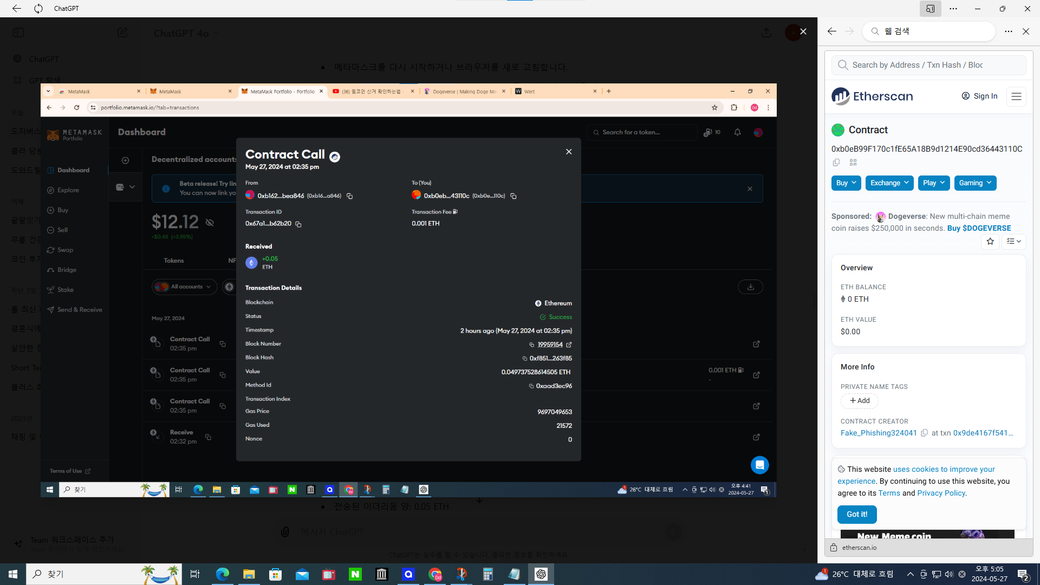Viewport: 1040px width, 585px height.
Task: Open Windows notification center in taskbar
Action: 1023,575
